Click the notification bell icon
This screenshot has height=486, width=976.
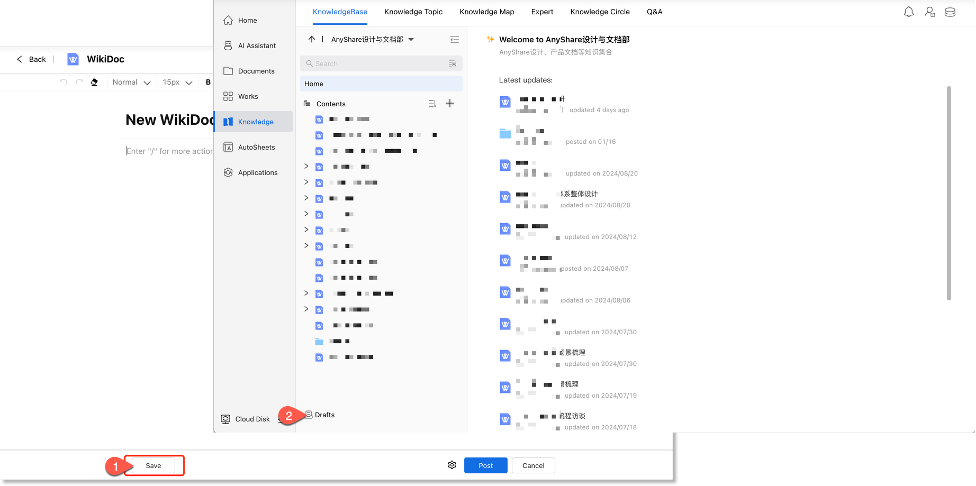908,12
